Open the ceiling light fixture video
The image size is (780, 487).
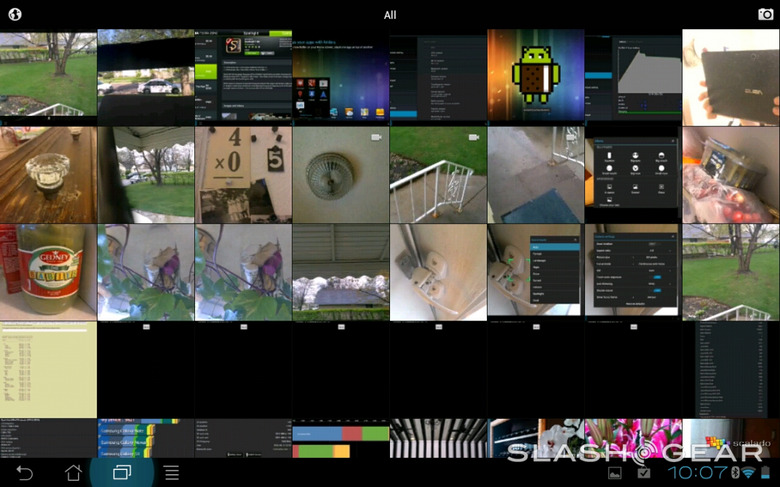(340, 173)
